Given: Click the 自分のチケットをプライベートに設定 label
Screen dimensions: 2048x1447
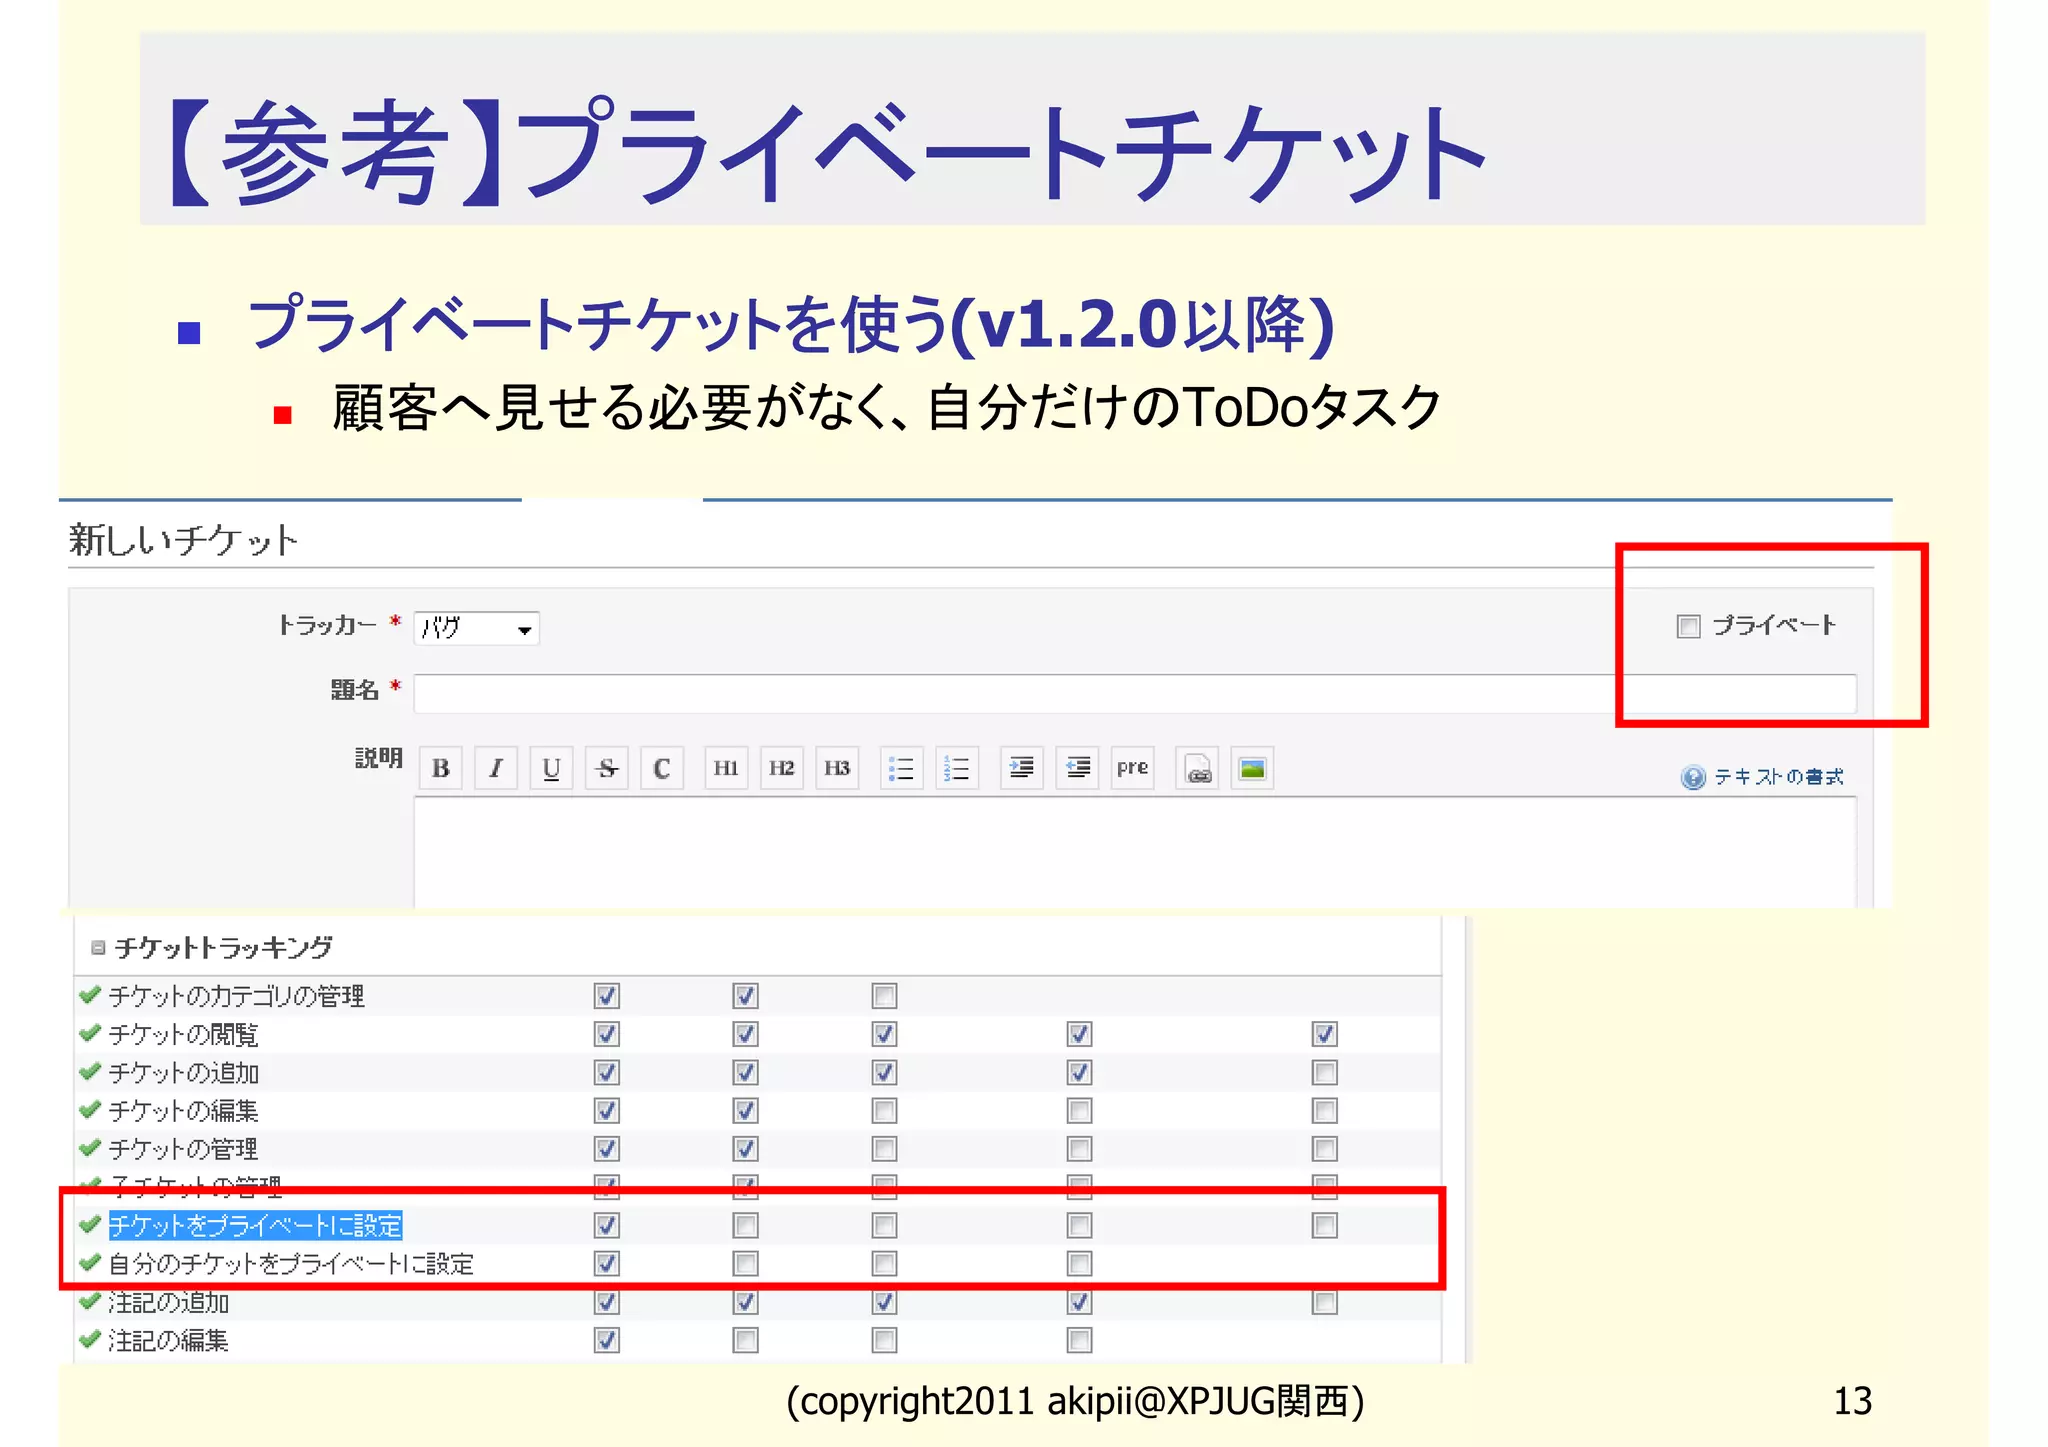Looking at the screenshot, I should click(x=291, y=1264).
